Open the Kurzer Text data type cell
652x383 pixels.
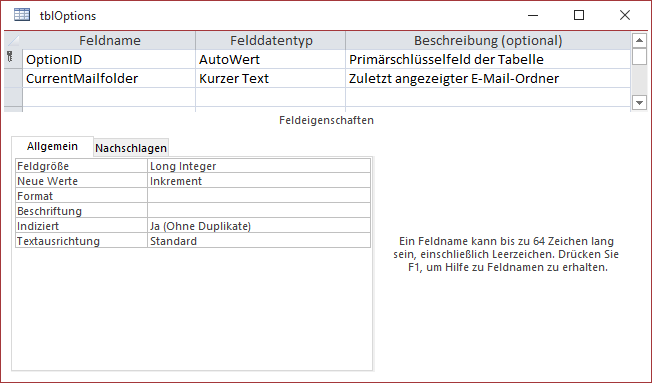coord(271,79)
